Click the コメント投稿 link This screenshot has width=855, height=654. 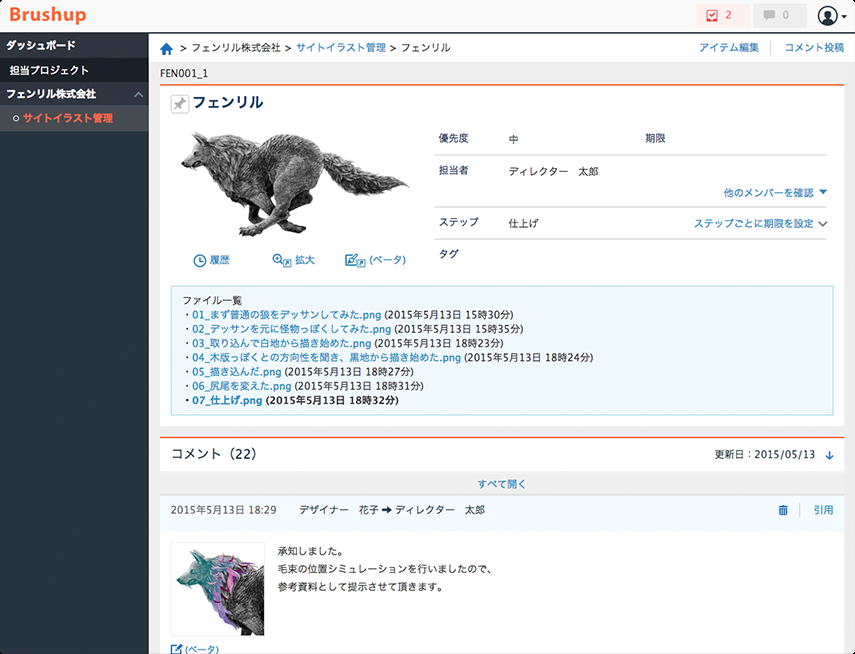814,48
